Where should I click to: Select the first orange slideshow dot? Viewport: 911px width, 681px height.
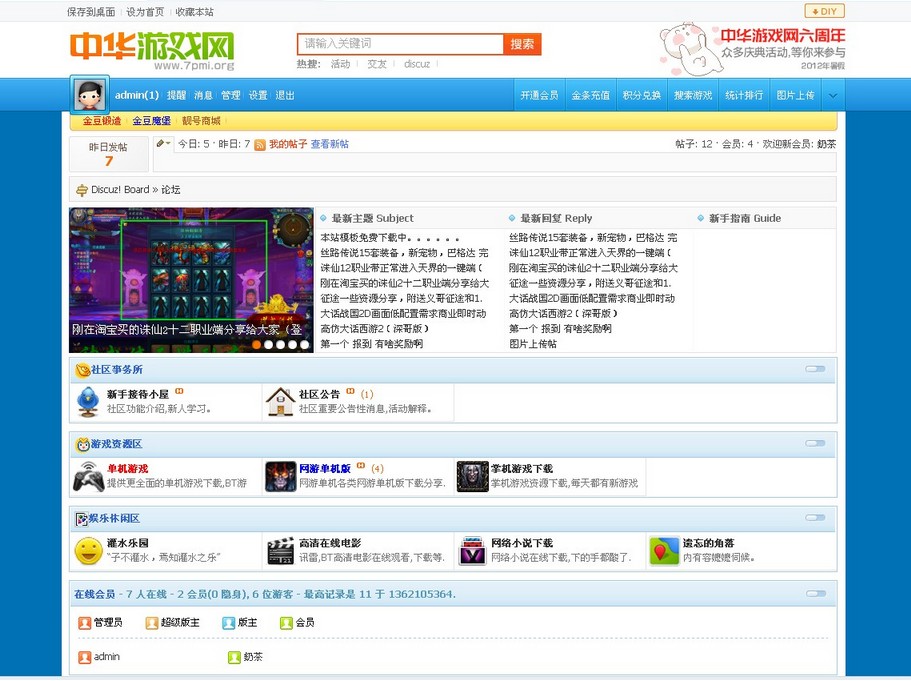coord(256,345)
